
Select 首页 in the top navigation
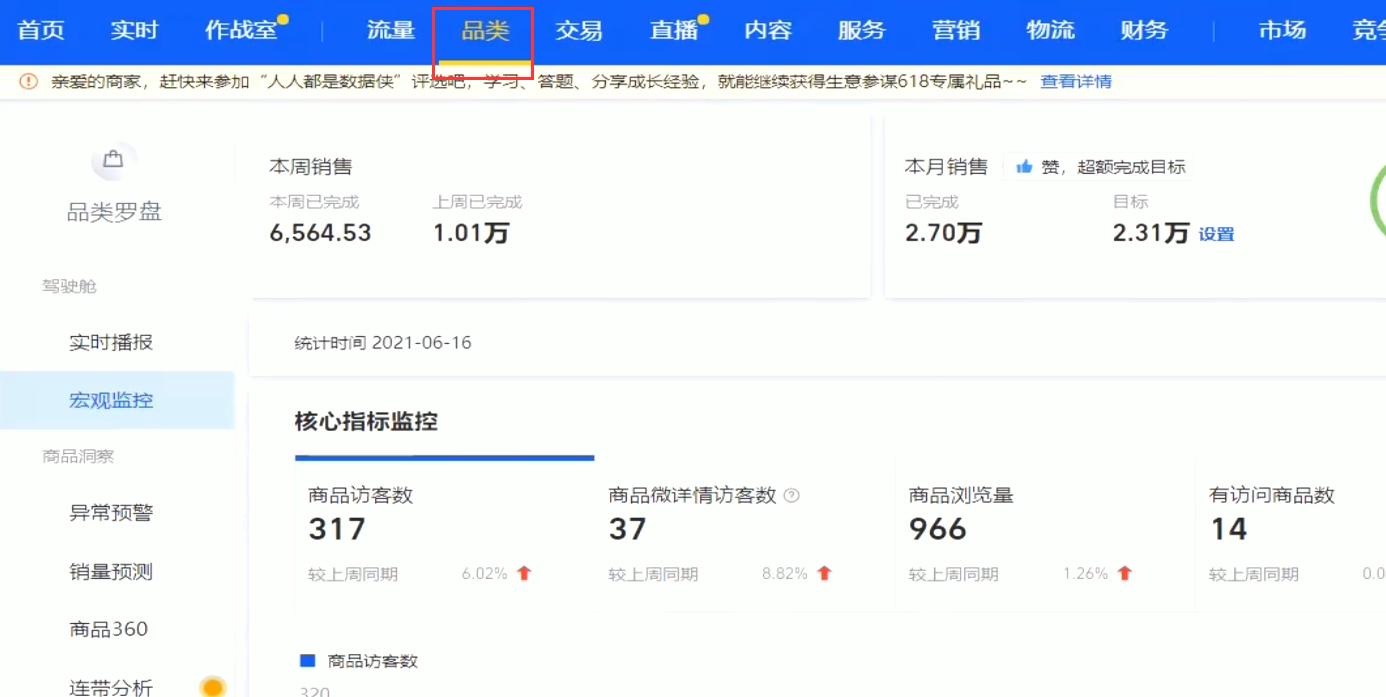(41, 30)
